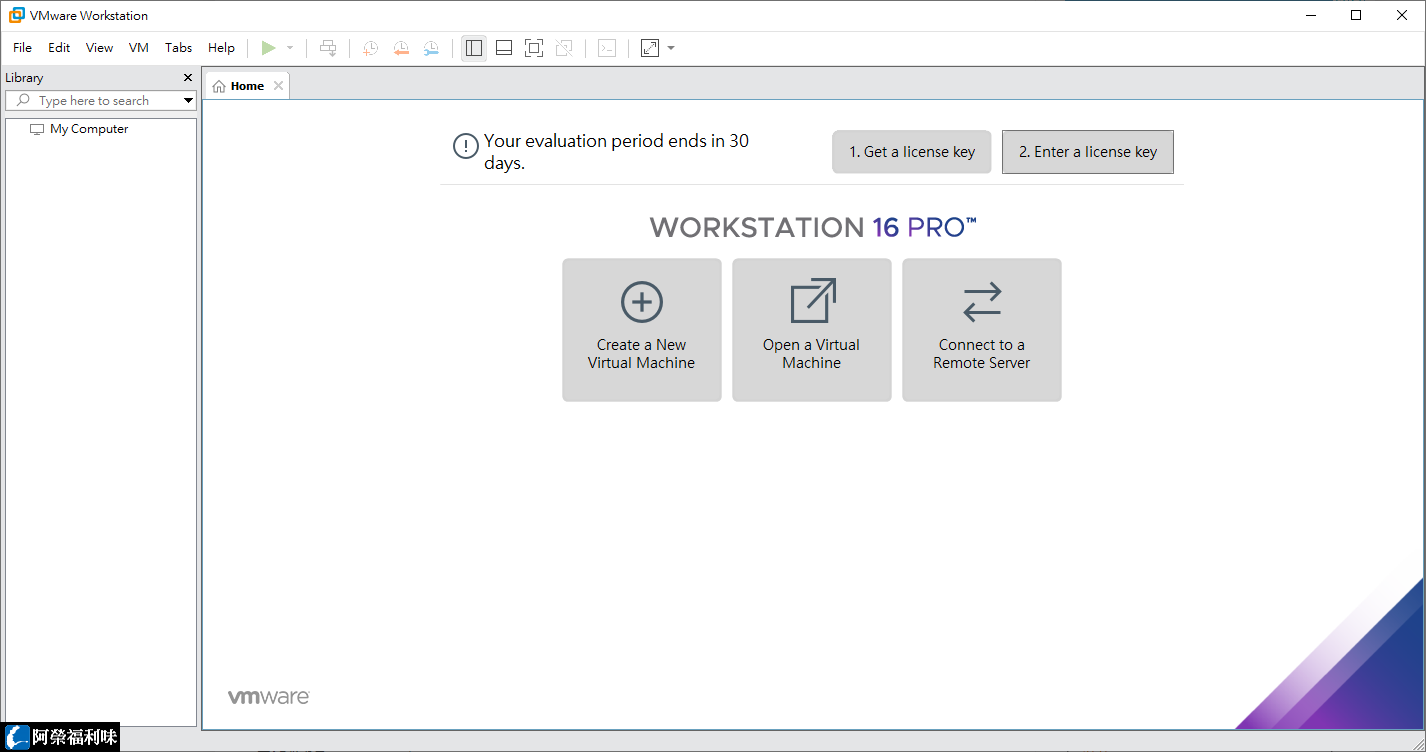This screenshot has height=752, width=1426.
Task: Send Ctrl+Alt+Del using toolbar icon
Action: point(328,47)
